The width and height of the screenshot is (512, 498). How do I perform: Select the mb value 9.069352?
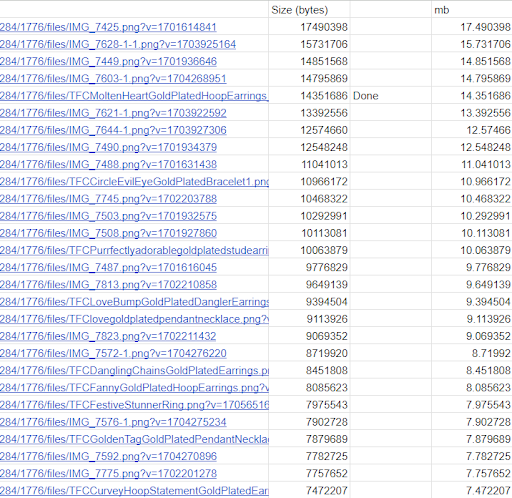pyautogui.click(x=472, y=336)
